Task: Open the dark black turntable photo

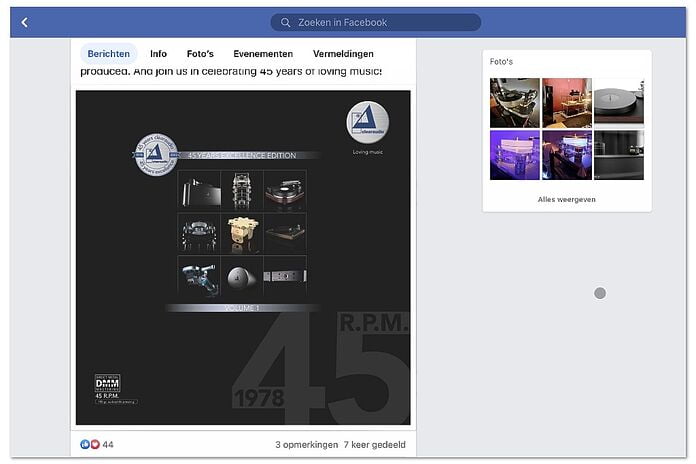Action: coord(619,155)
